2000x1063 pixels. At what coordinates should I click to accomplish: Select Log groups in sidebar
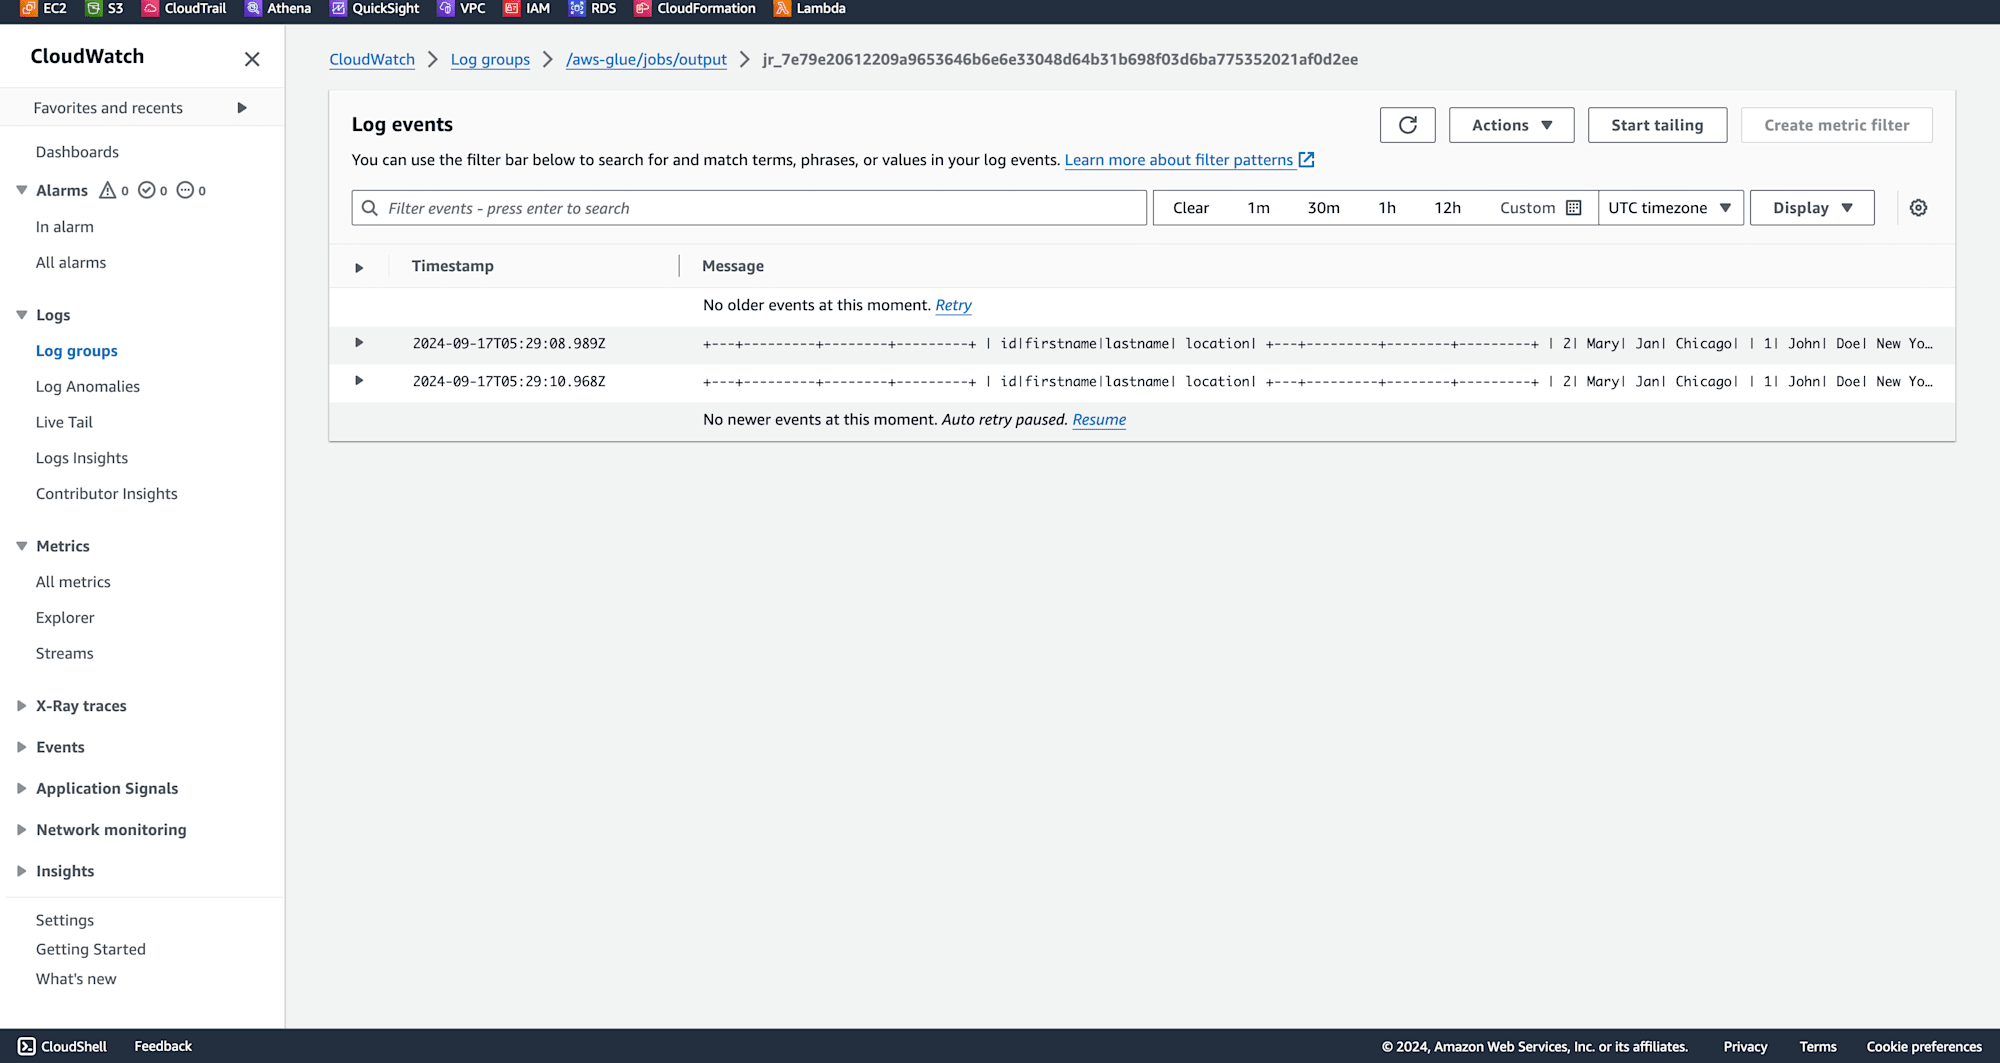tap(77, 351)
